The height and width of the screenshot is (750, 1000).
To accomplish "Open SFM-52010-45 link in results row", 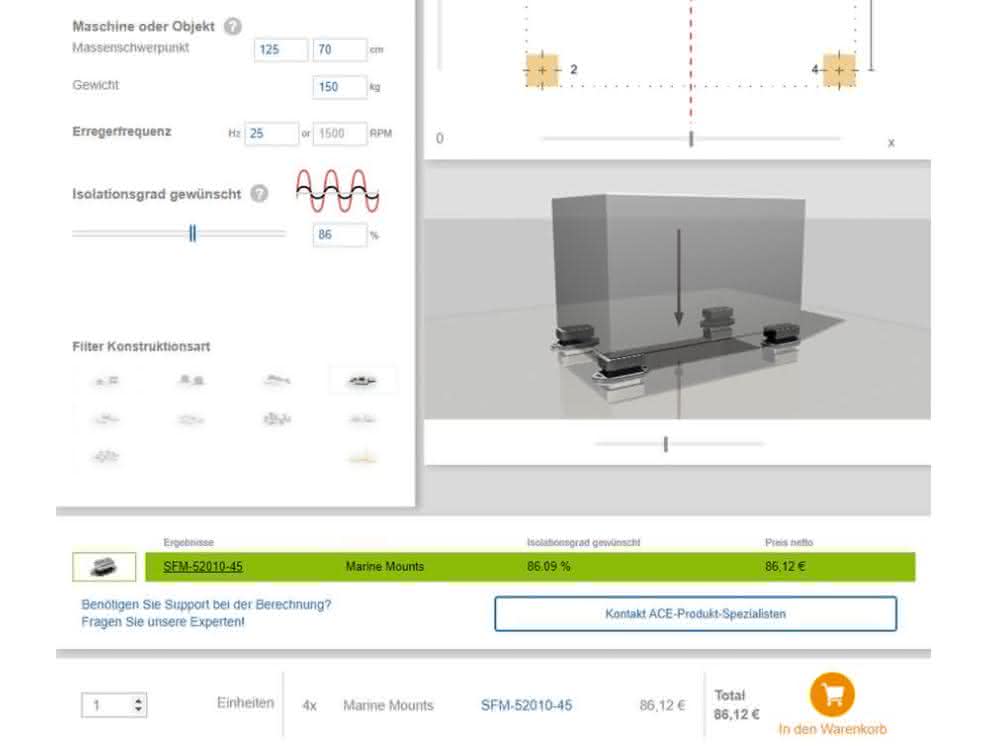I will 203,566.
